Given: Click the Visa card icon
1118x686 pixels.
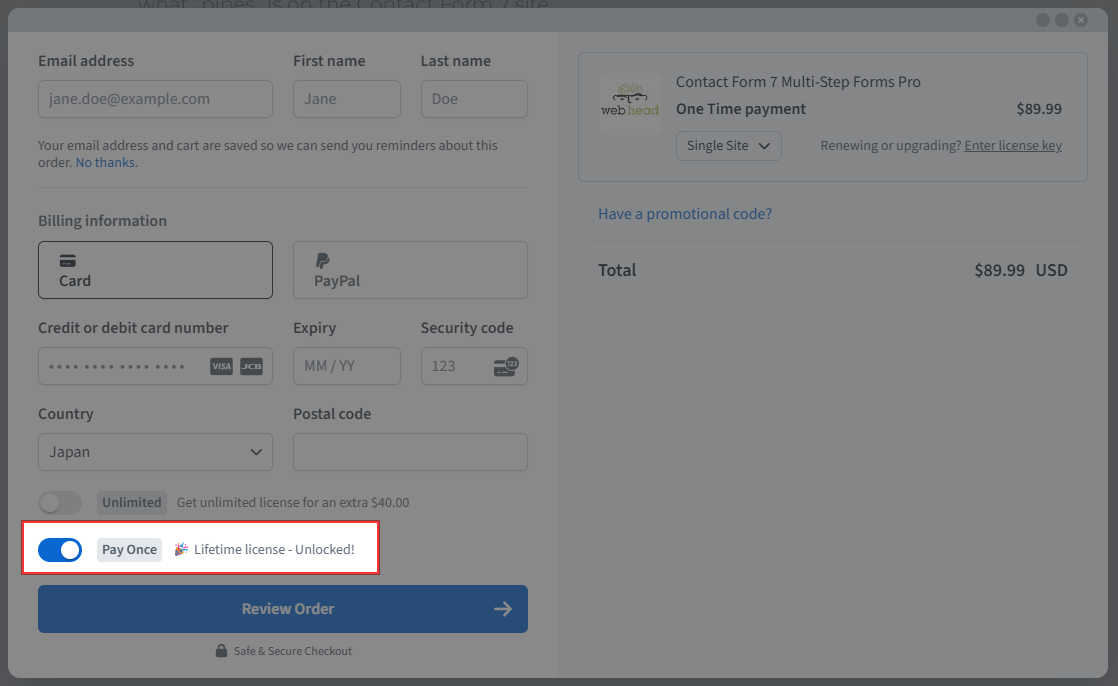Looking at the screenshot, I should click(221, 367).
